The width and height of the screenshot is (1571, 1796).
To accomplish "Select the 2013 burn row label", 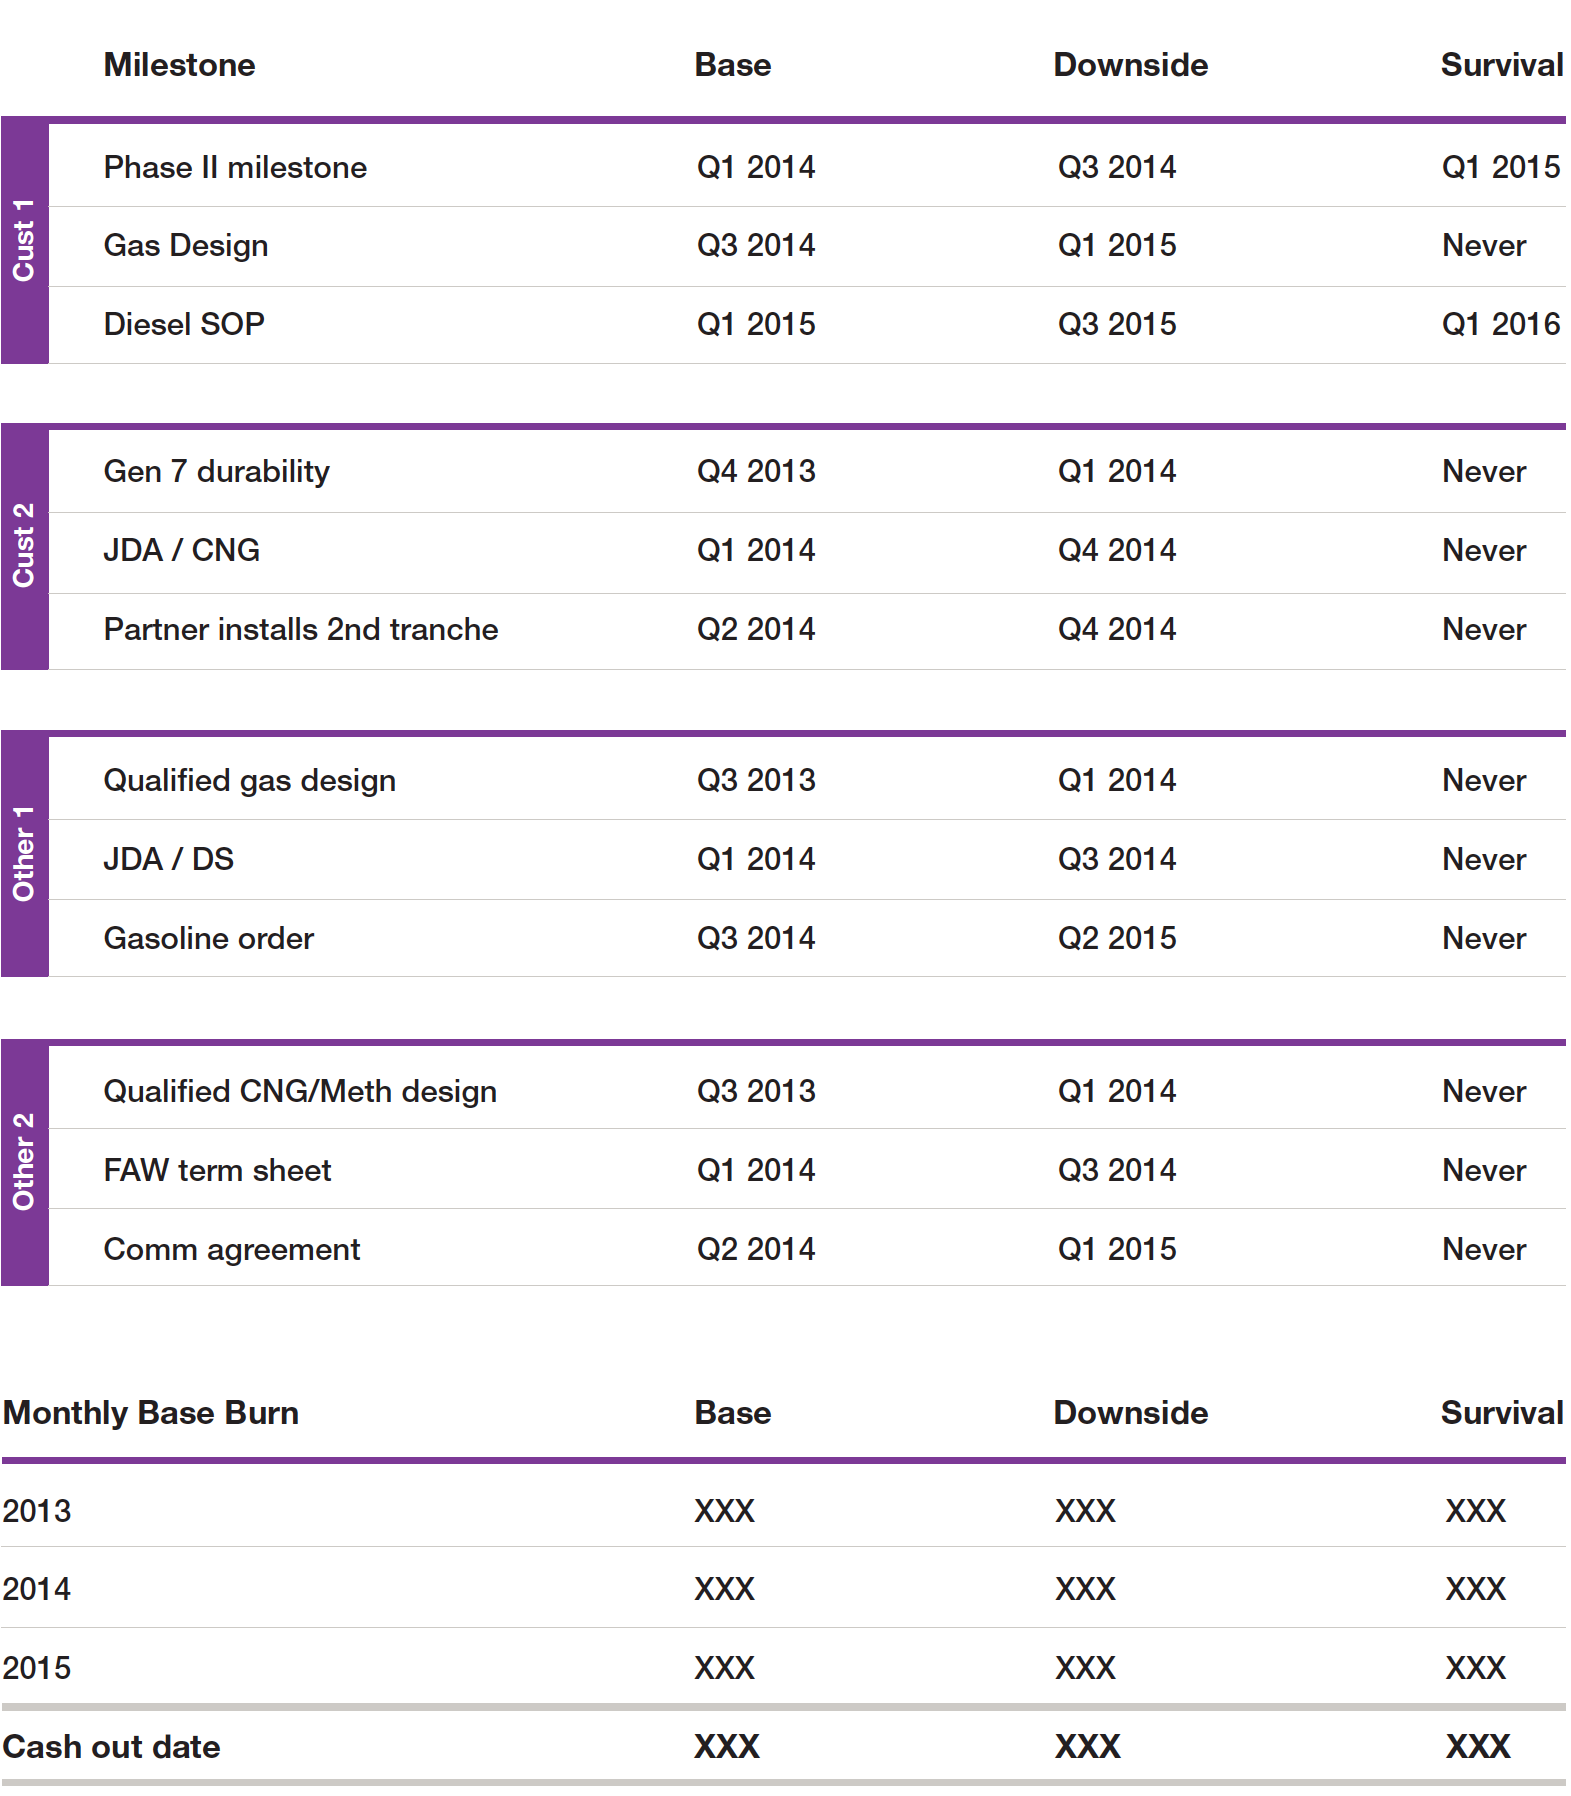I will (37, 1511).
